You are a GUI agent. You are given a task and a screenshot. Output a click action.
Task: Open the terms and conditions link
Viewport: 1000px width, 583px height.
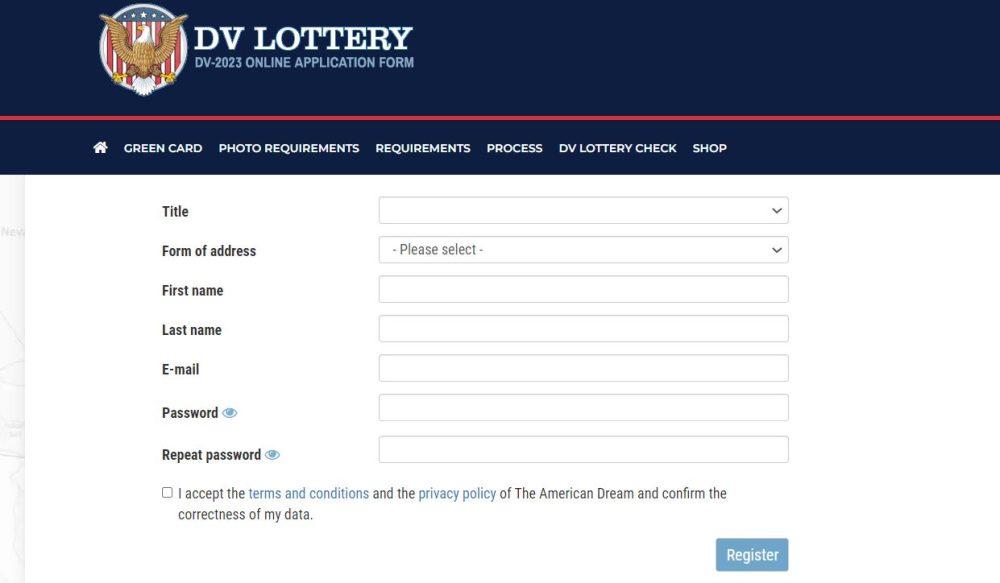(x=308, y=494)
